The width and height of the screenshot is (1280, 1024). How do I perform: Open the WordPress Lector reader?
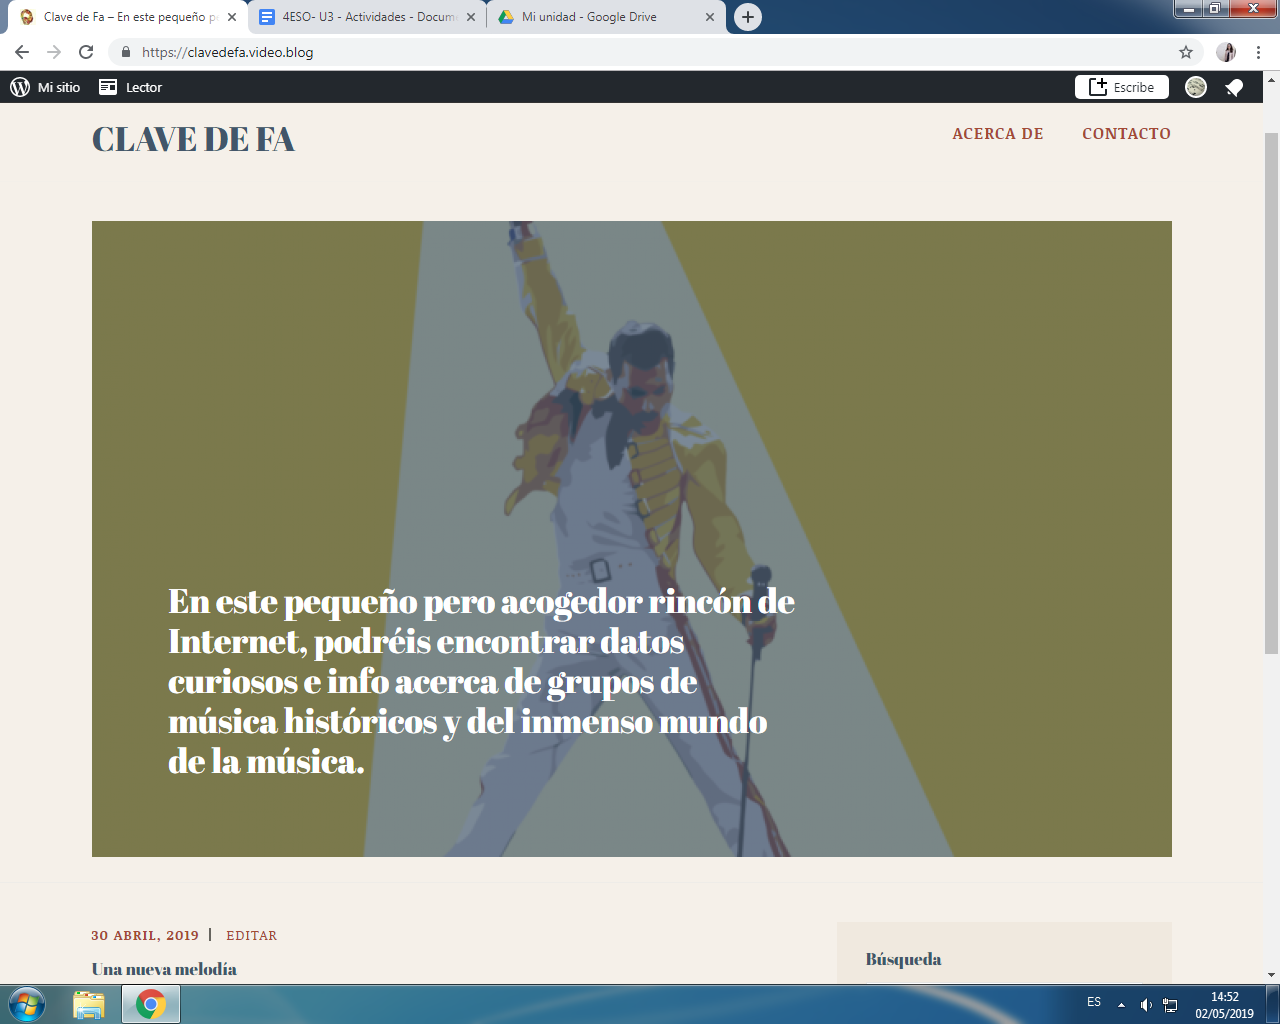131,87
